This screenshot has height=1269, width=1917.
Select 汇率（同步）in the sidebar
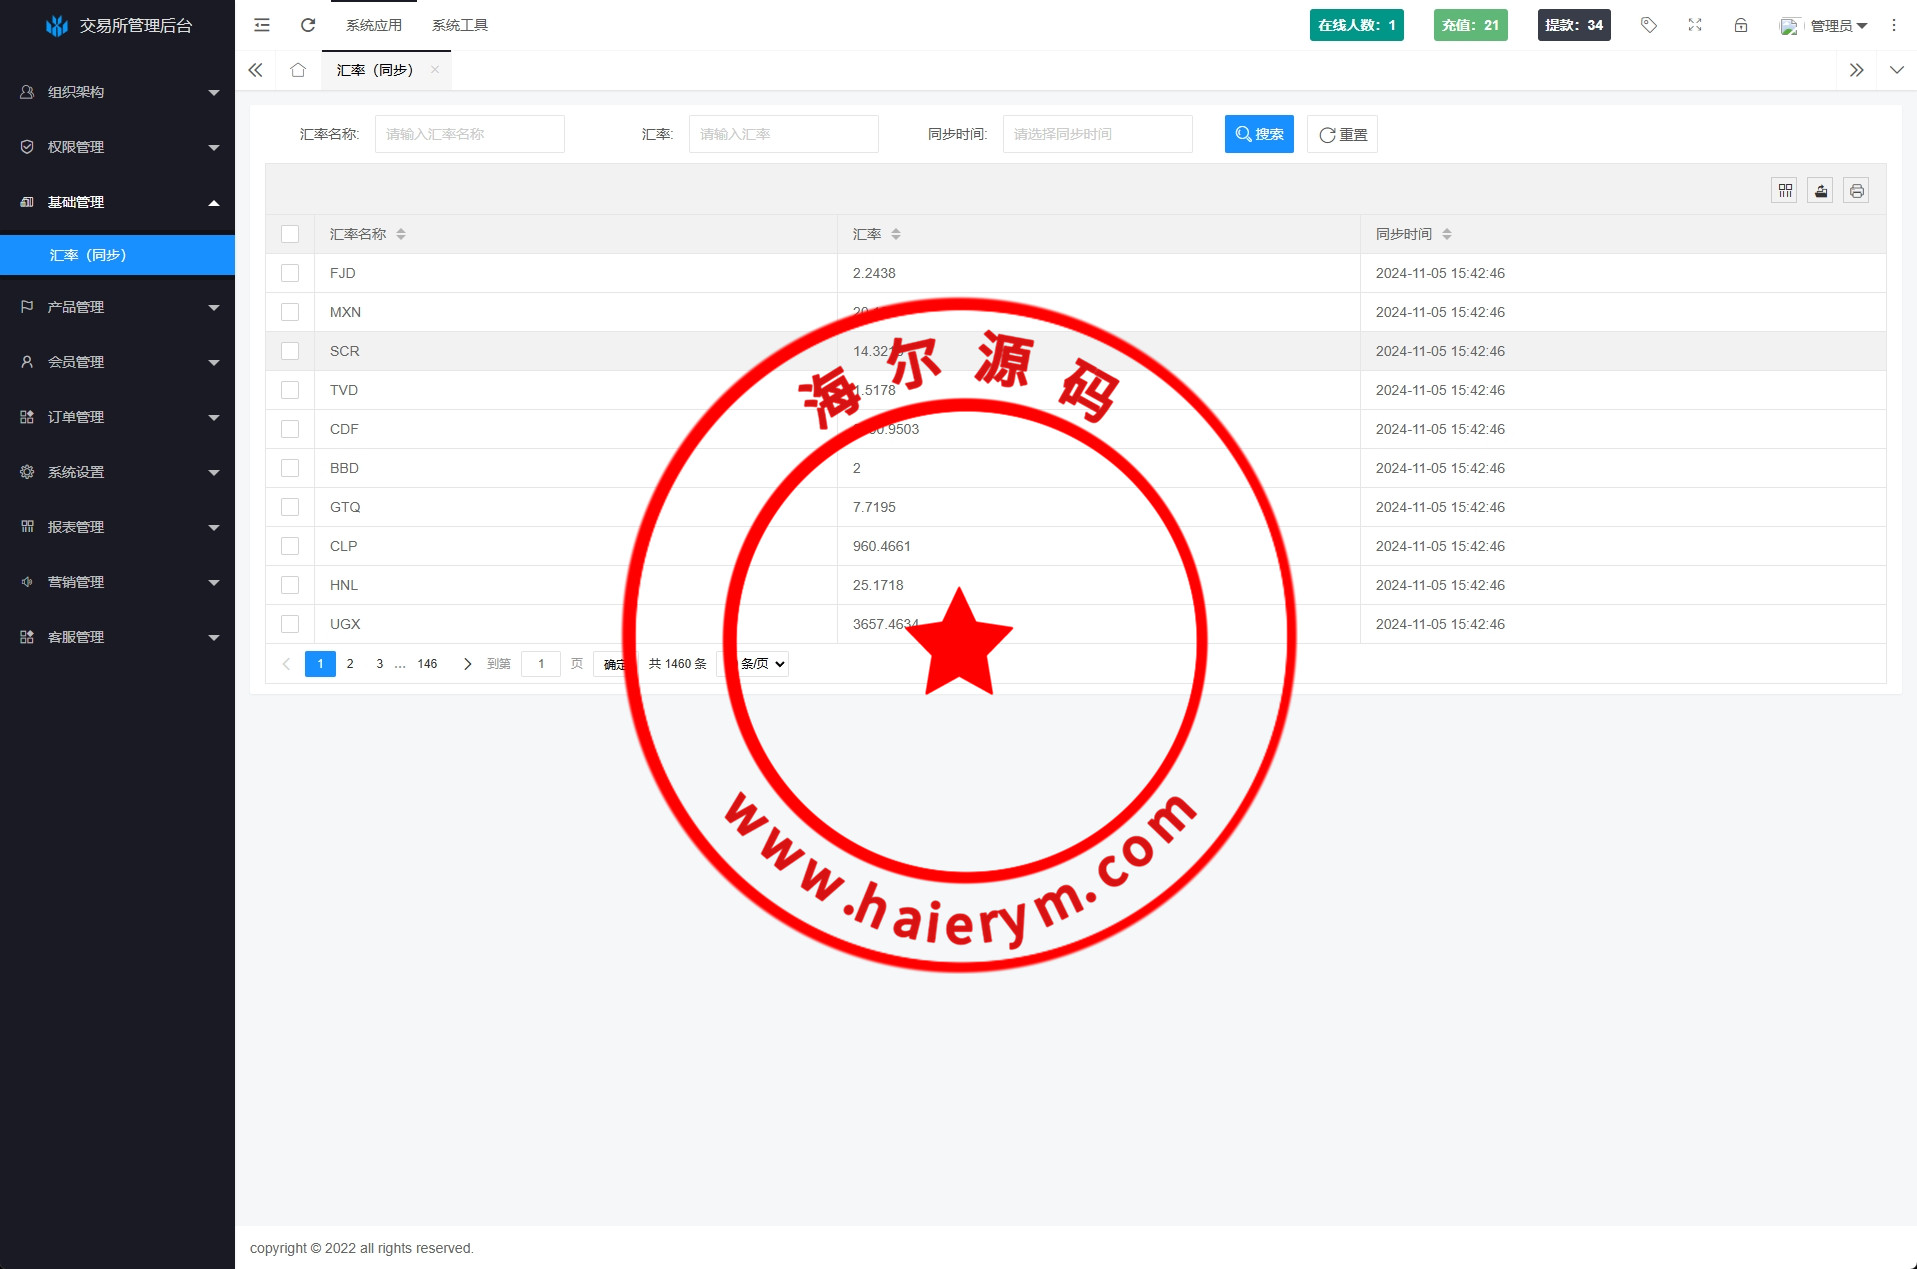click(x=117, y=255)
